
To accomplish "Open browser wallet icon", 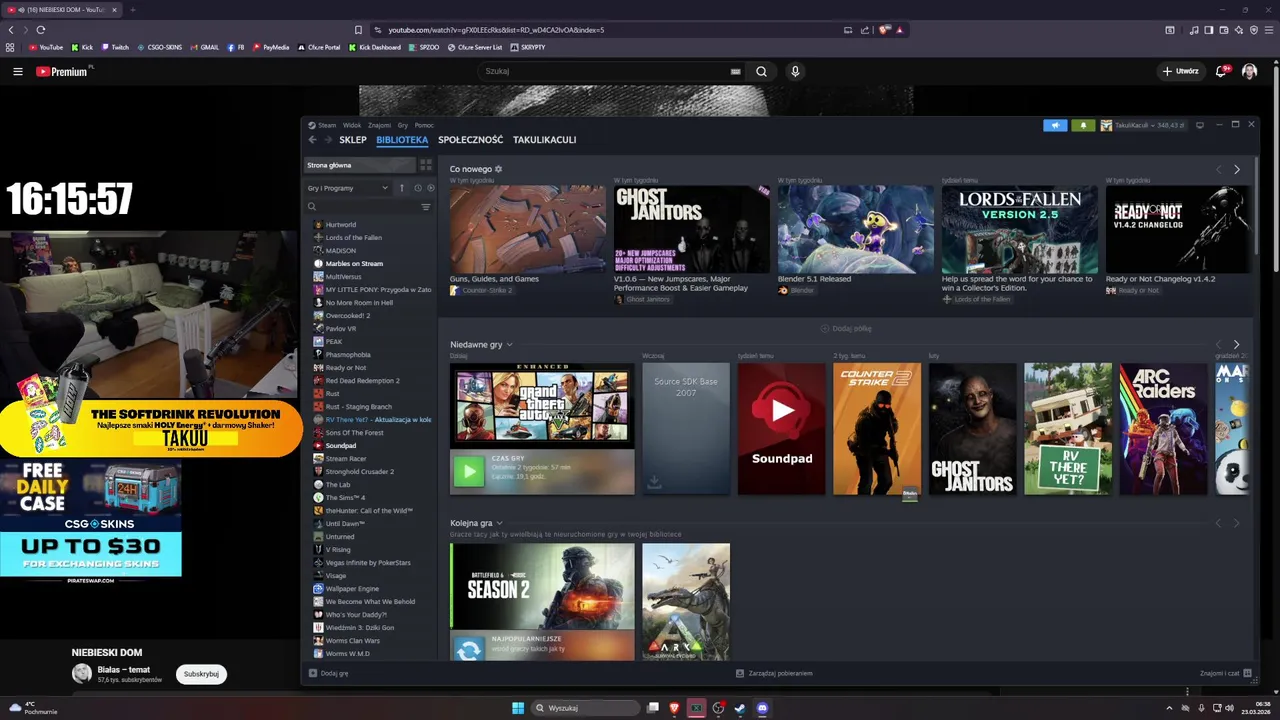I will (x=1224, y=30).
